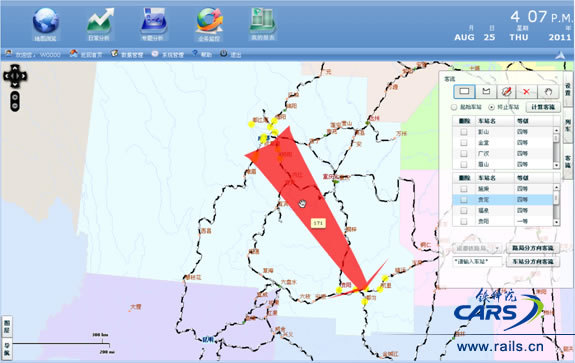Click the lower station list scroll-up arrow

(556, 187)
